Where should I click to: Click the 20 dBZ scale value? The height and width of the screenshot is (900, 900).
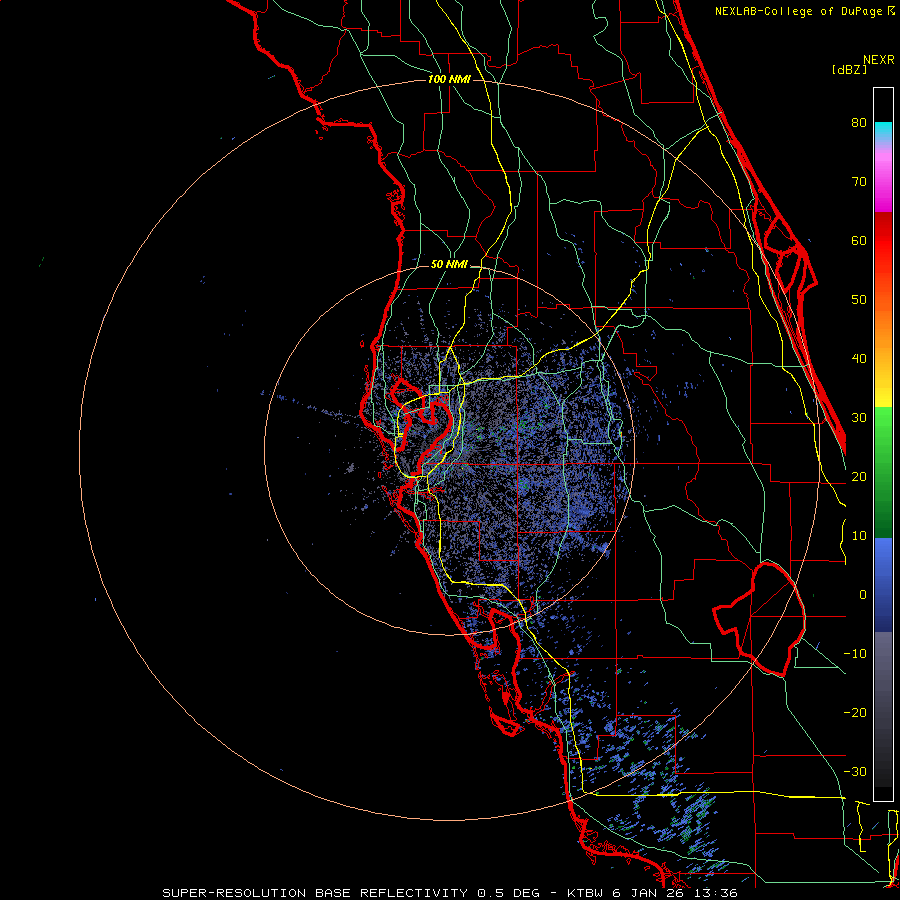(x=859, y=477)
